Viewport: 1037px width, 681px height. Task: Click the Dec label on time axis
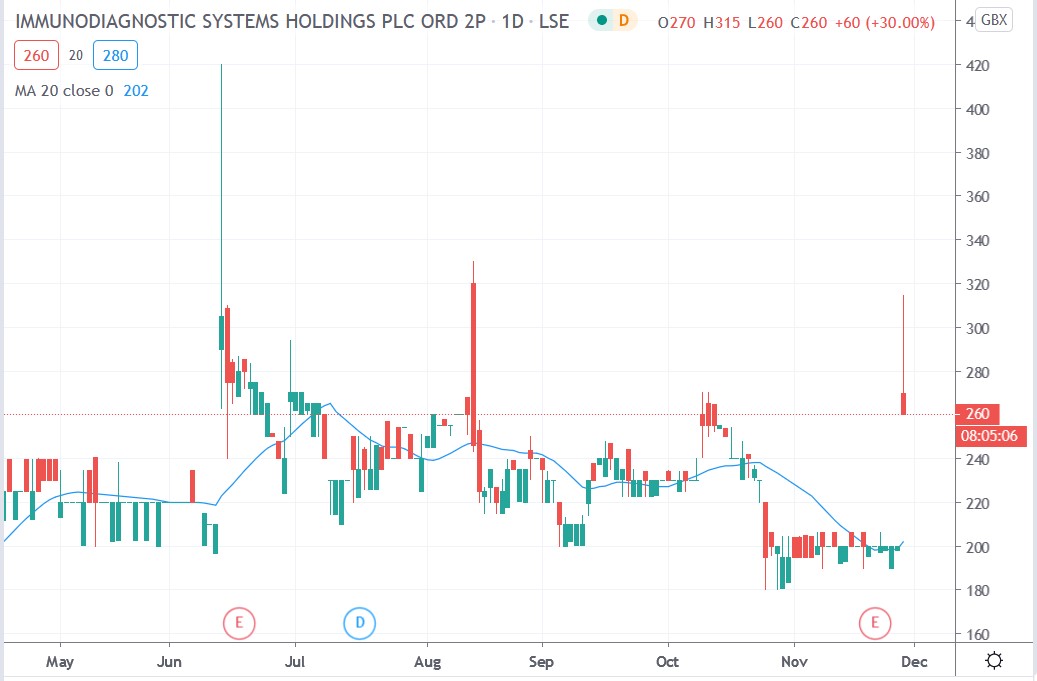(914, 662)
